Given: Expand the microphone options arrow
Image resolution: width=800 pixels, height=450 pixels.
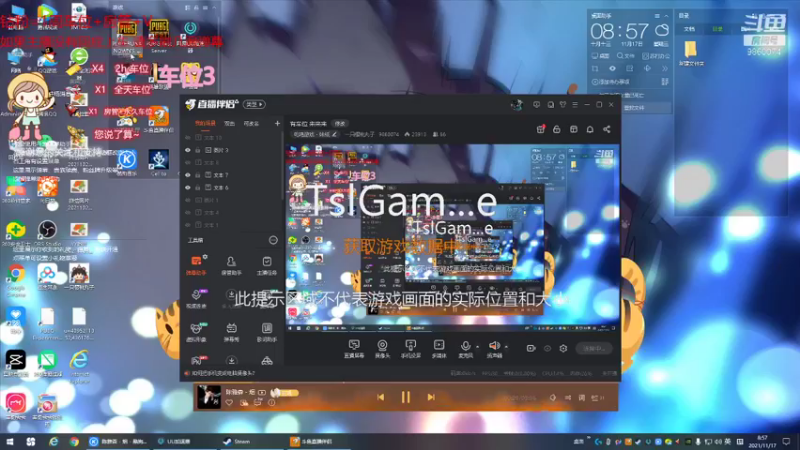Looking at the screenshot, I should 477,347.
